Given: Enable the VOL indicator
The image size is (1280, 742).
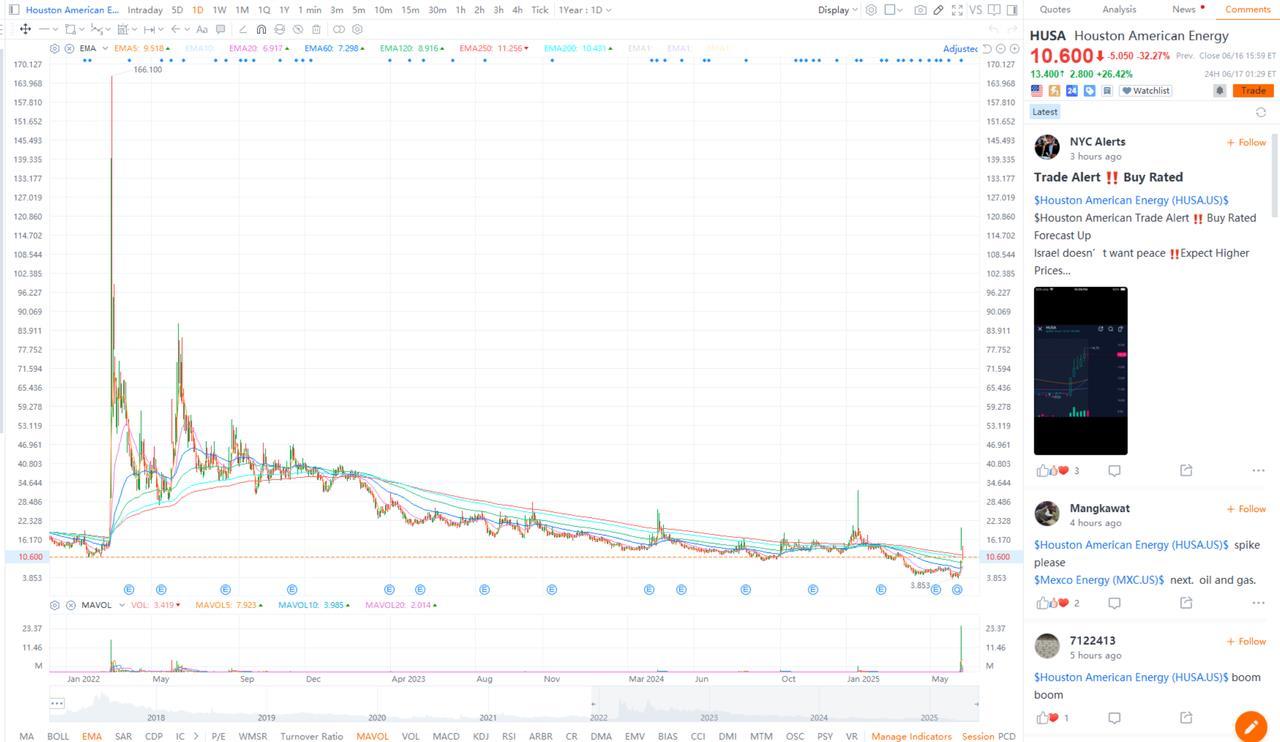Looking at the screenshot, I should pos(410,736).
